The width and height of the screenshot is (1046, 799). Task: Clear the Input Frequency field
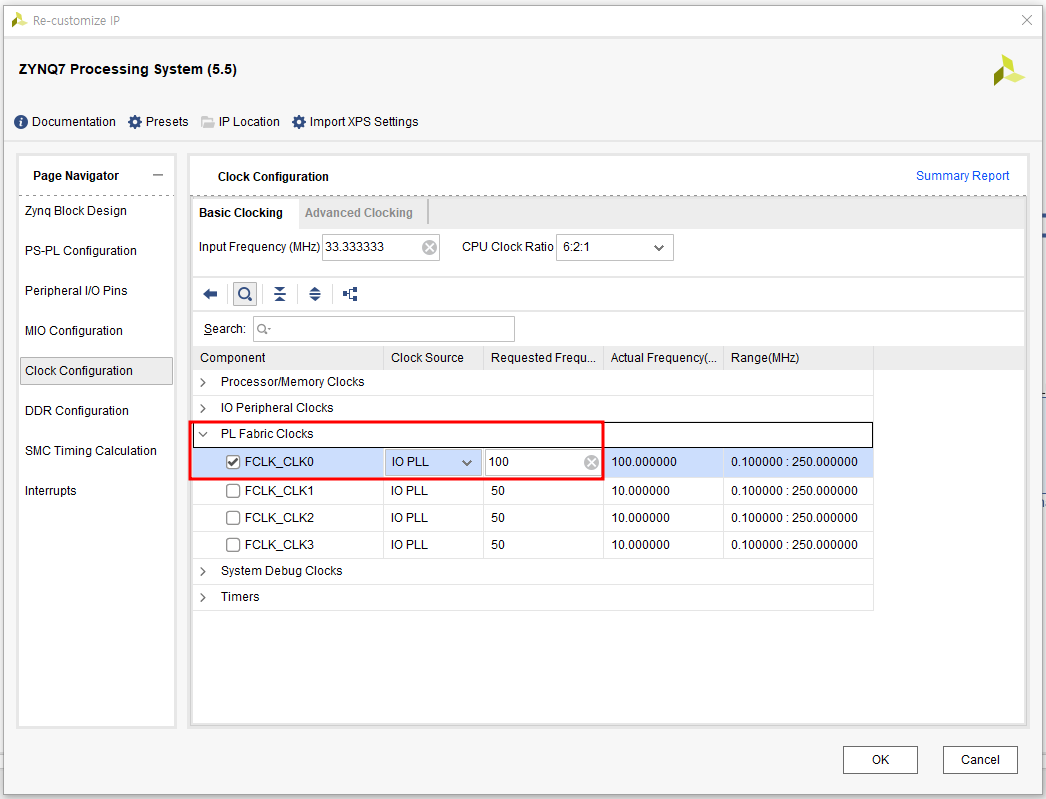pyautogui.click(x=430, y=247)
